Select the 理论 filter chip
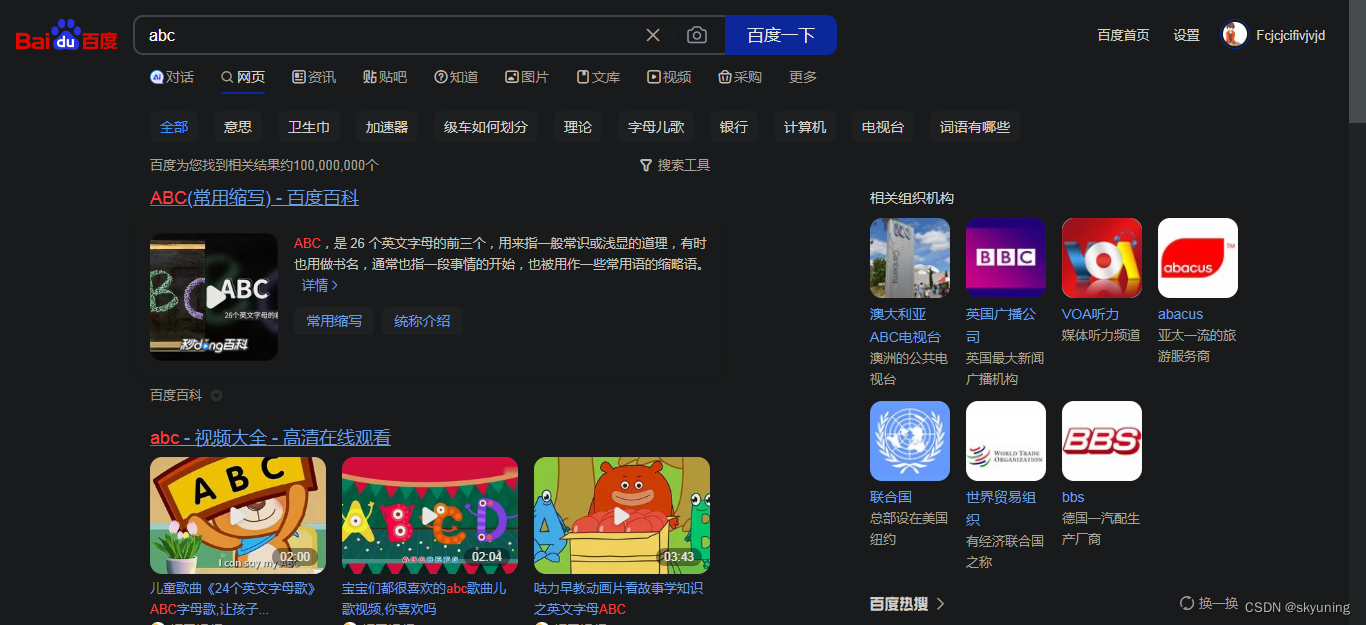This screenshot has height=625, width=1366. (x=578, y=127)
